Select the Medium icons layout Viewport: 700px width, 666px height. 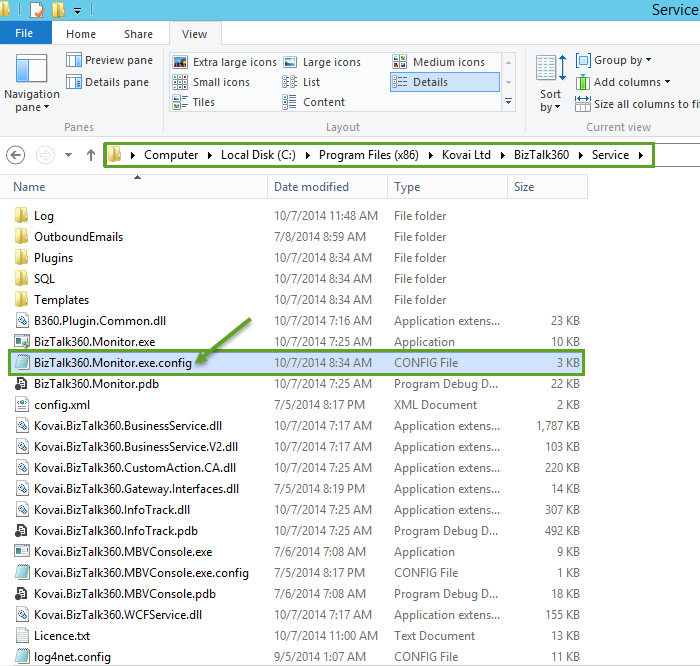coord(440,62)
